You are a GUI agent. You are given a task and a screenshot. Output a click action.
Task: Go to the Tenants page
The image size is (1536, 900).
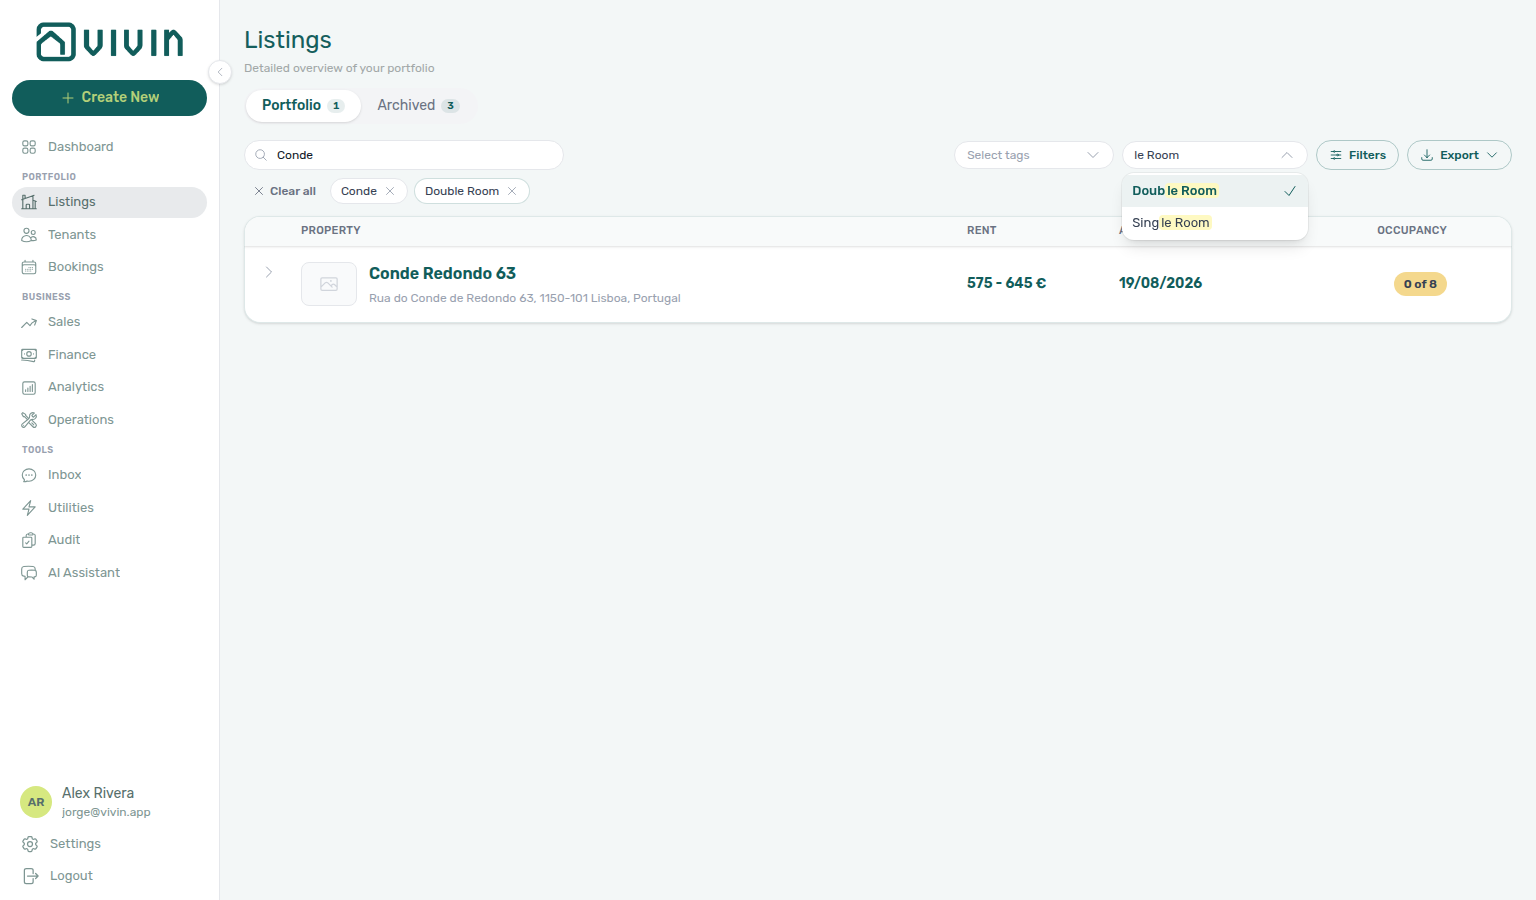coord(109,235)
